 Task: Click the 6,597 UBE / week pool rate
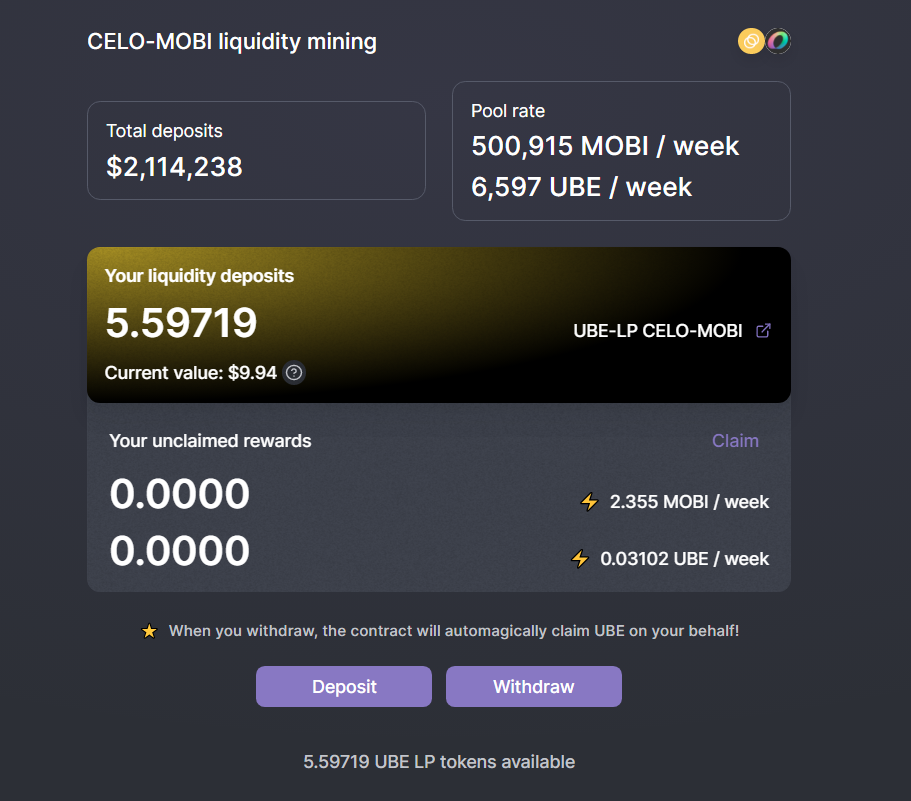click(581, 186)
